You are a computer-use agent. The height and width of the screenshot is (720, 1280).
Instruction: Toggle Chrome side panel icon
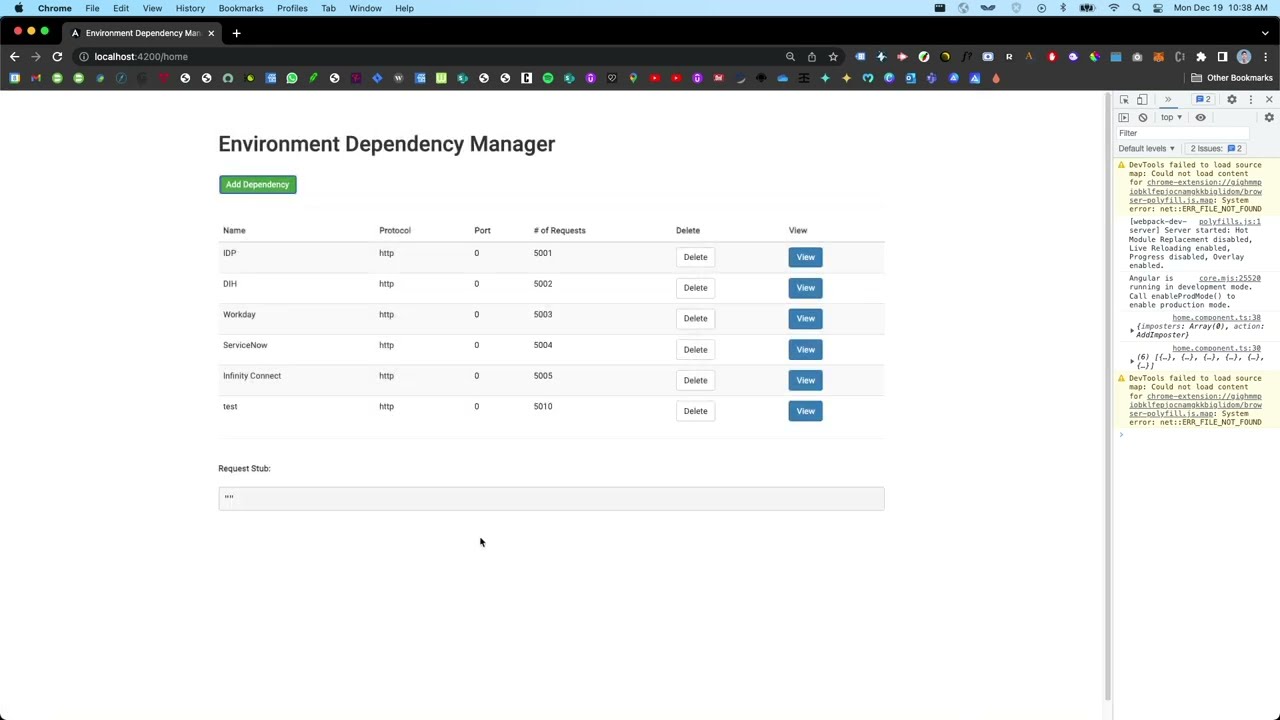[1222, 57]
